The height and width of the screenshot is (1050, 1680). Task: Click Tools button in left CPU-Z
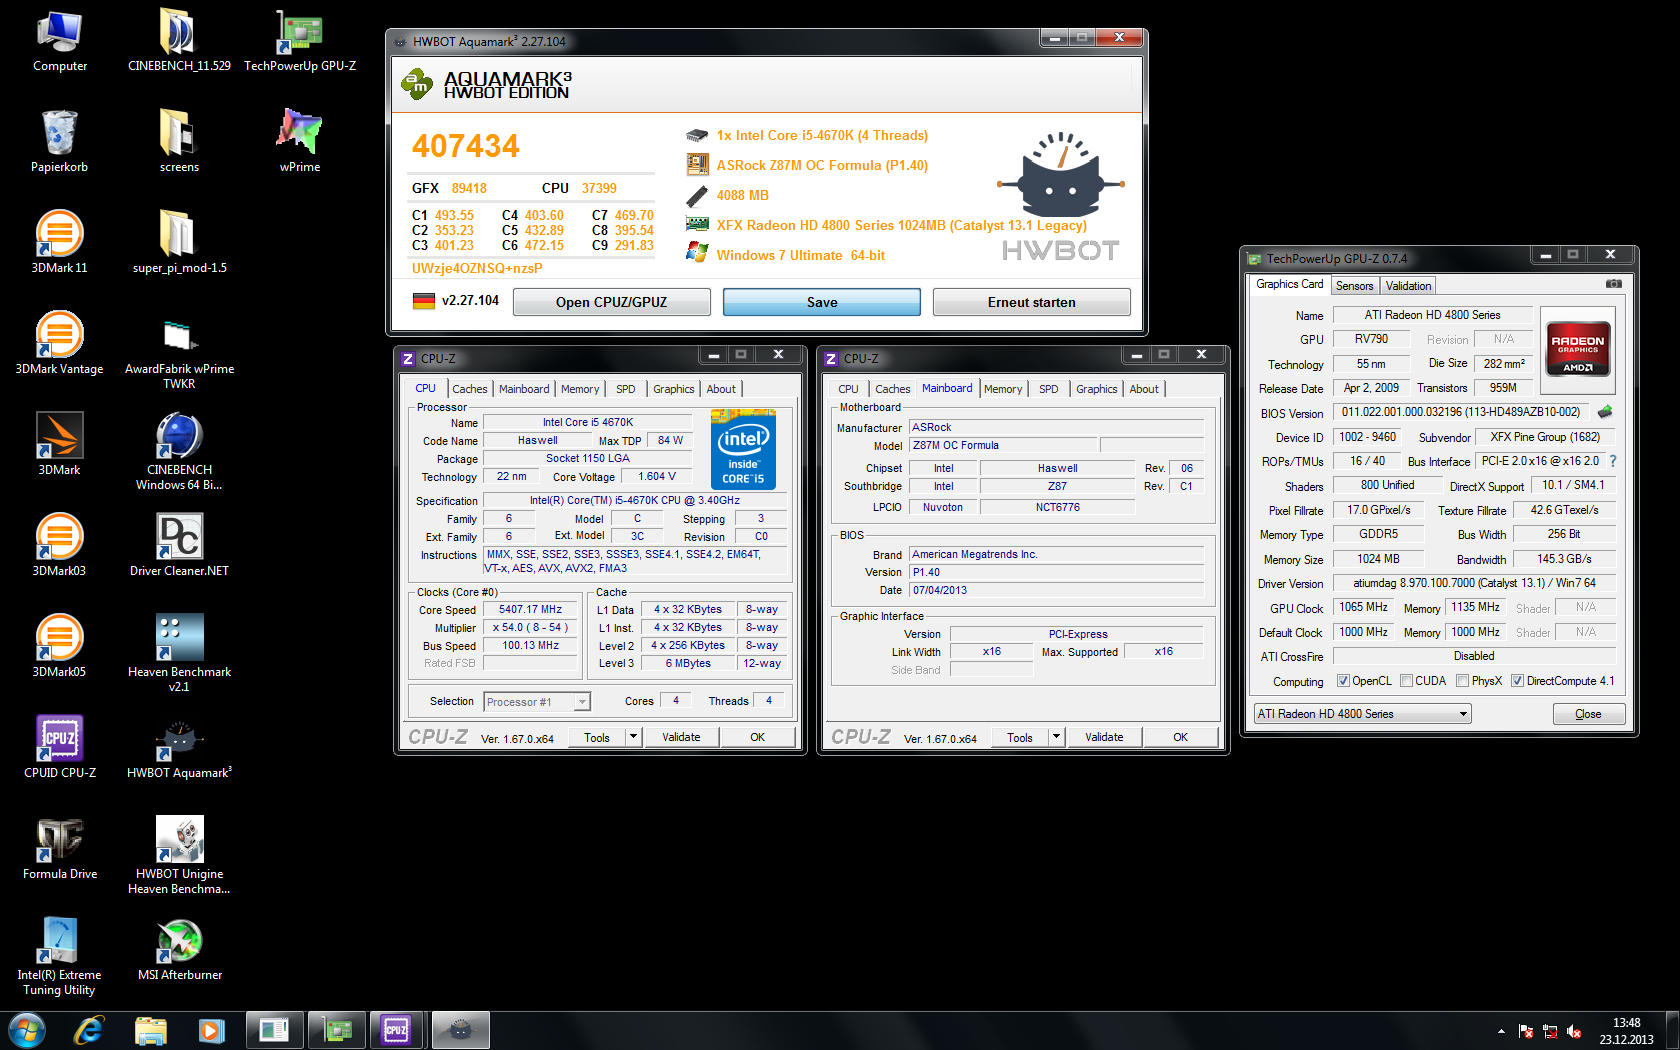tap(597, 737)
